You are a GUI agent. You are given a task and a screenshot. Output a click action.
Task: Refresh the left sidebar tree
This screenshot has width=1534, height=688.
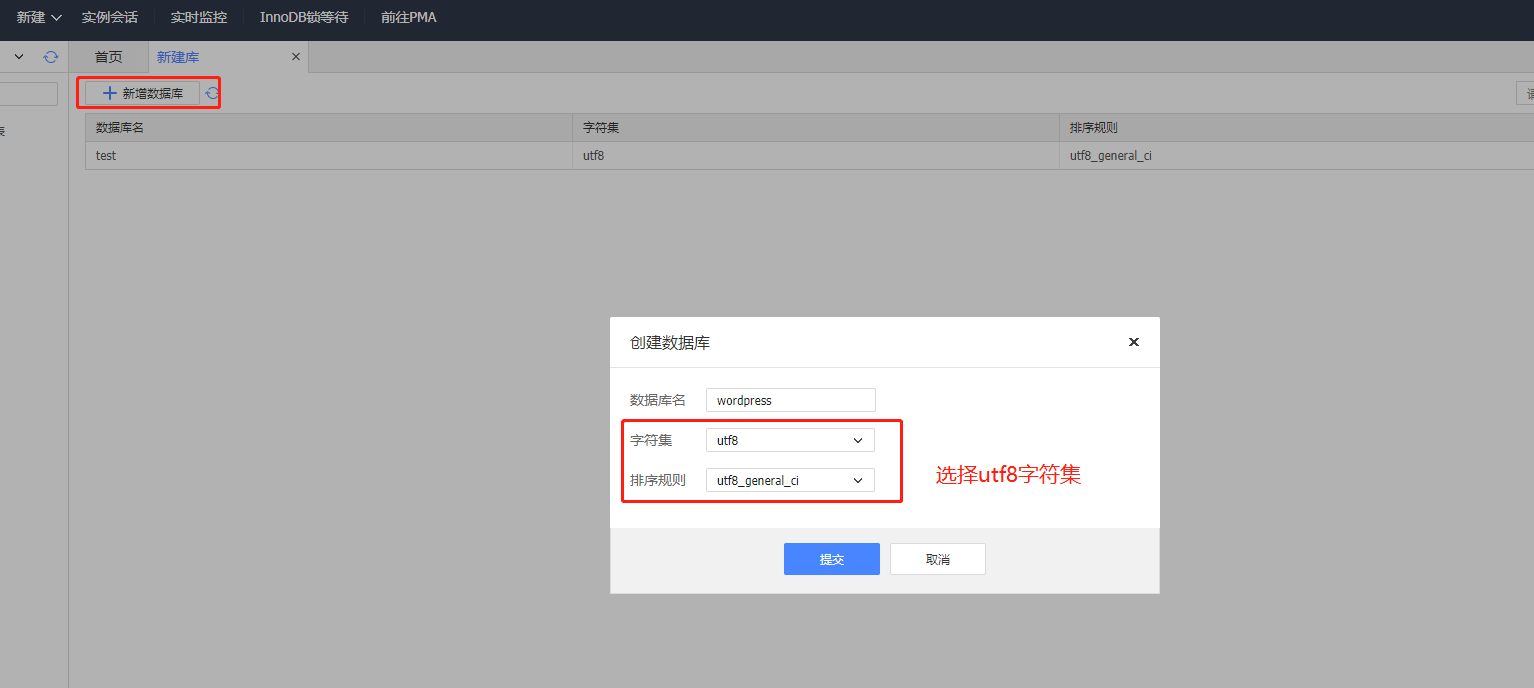51,57
